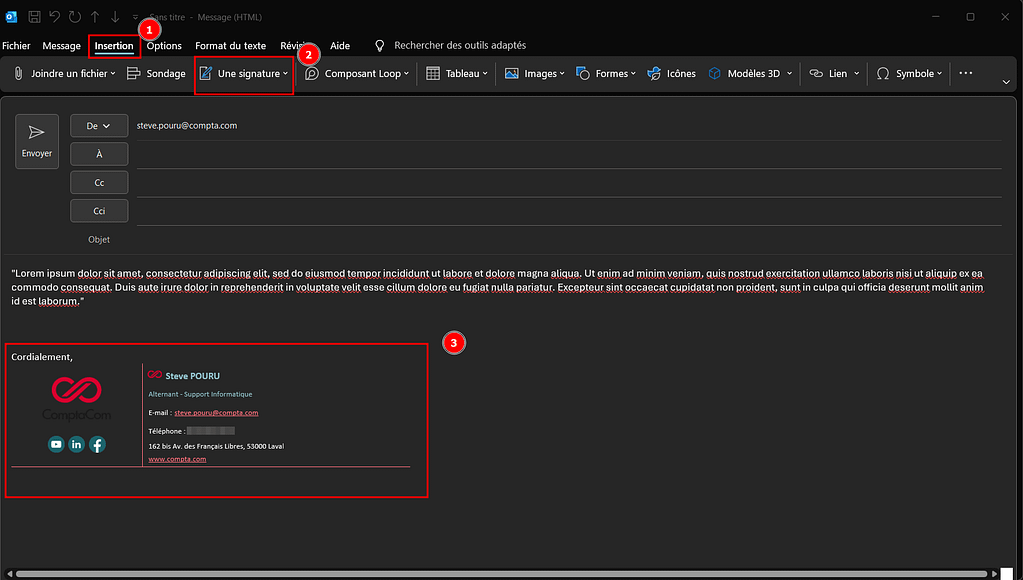1023x580 pixels.
Task: Open the Format du texte tab
Action: pos(230,46)
